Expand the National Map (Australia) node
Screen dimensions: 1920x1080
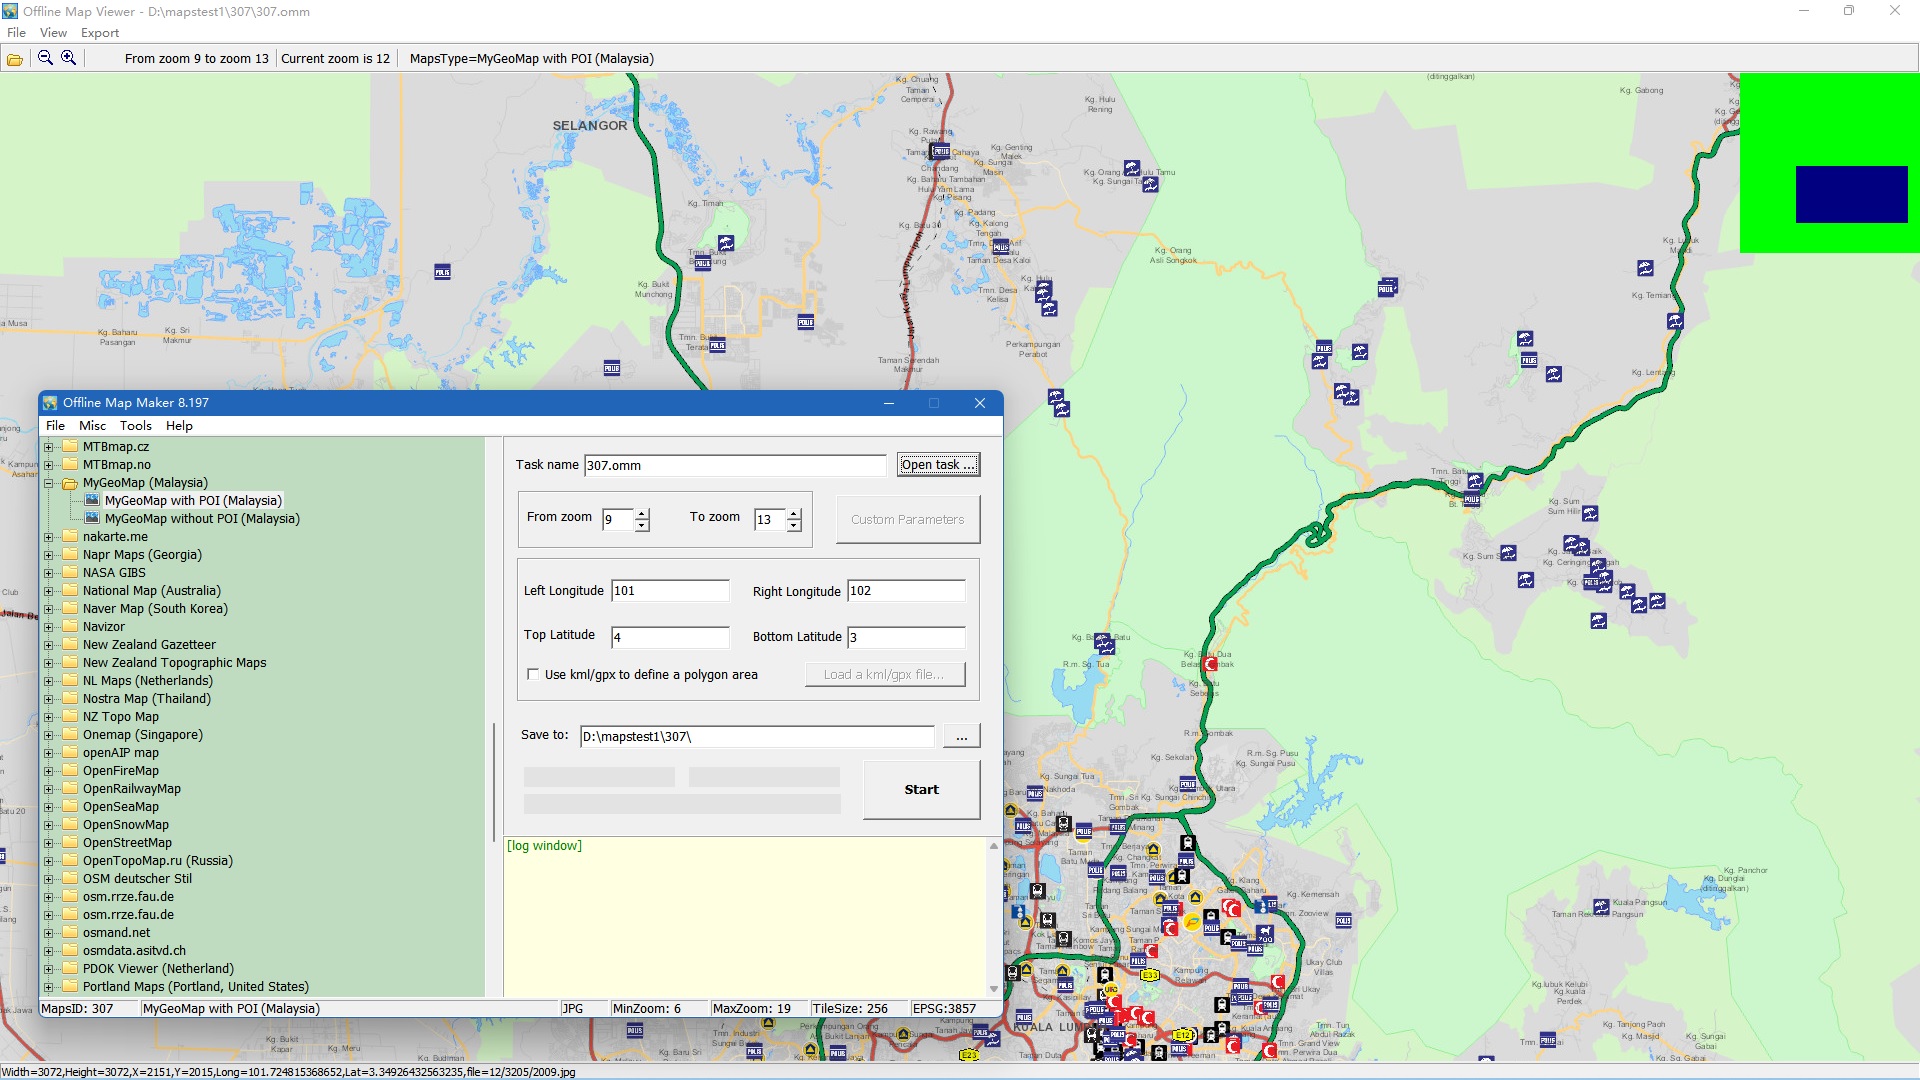pos(48,591)
